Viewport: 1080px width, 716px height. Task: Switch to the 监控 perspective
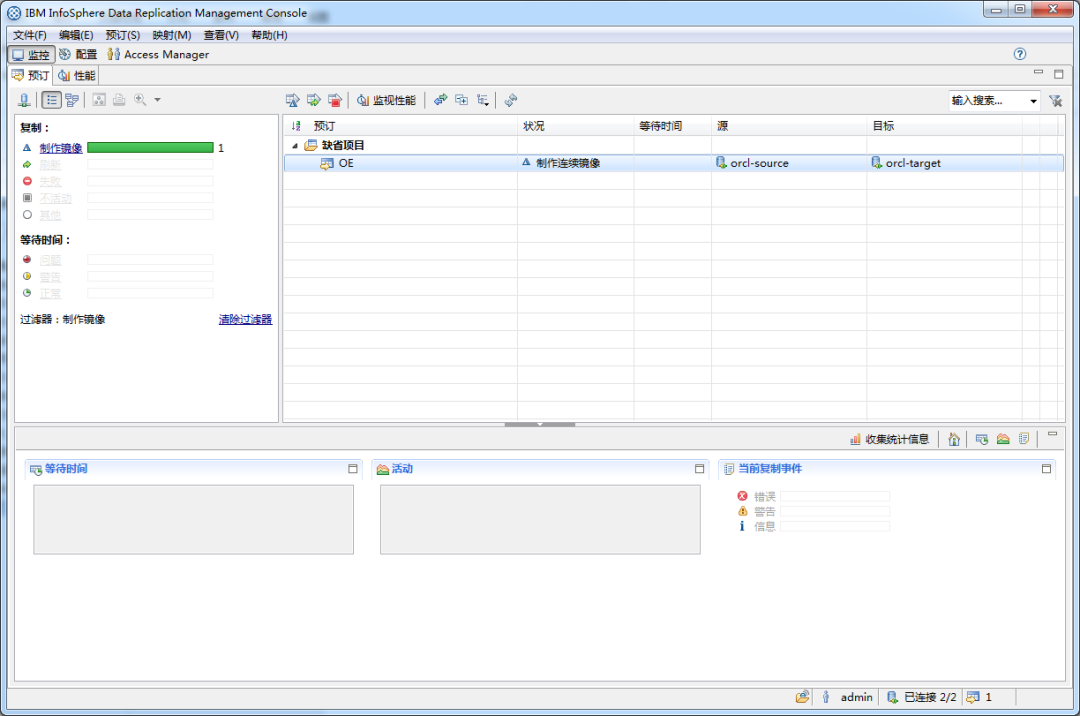click(x=32, y=54)
